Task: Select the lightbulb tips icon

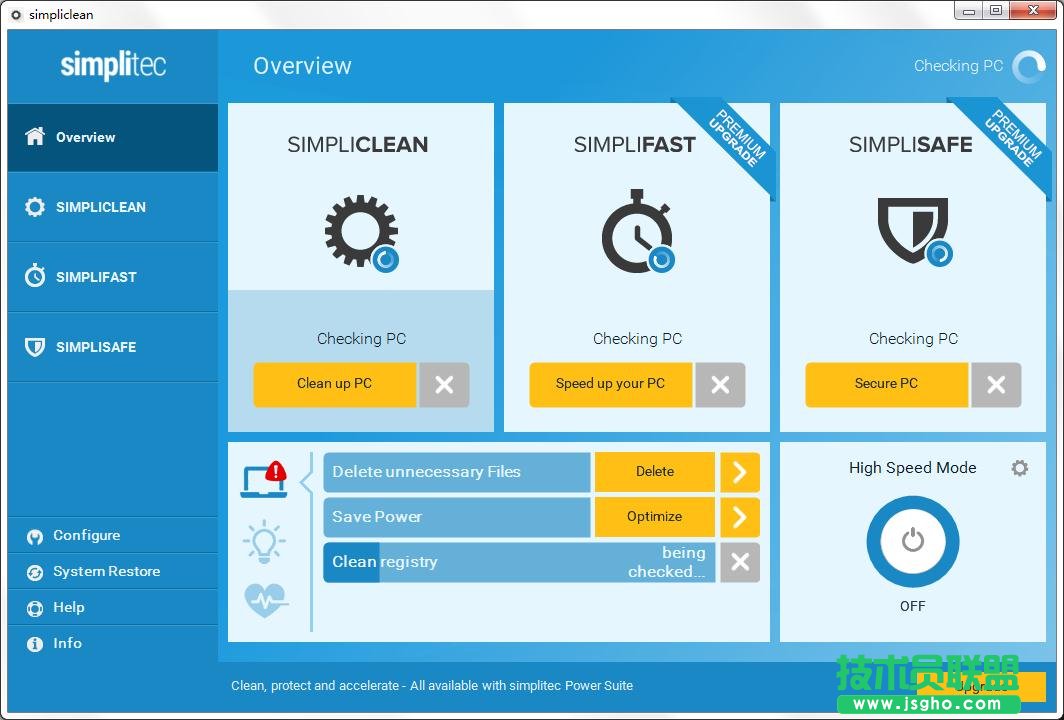Action: pos(264,541)
